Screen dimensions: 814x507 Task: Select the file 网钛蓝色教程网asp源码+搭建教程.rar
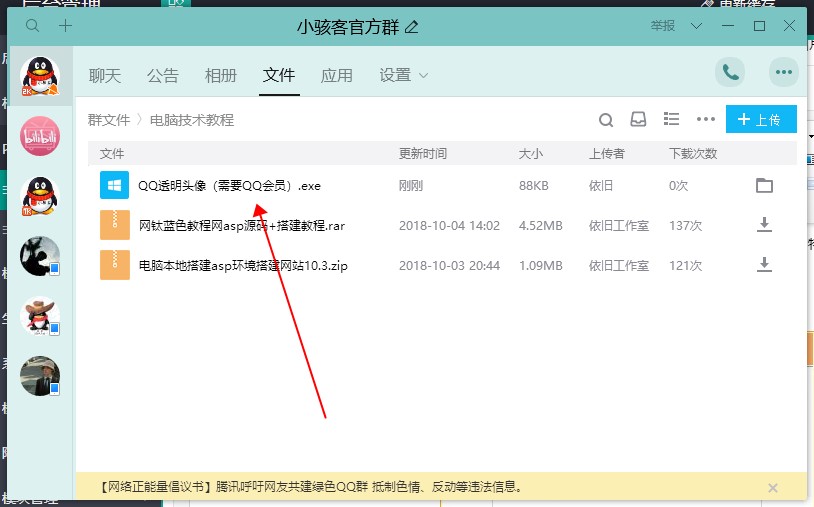click(x=241, y=226)
